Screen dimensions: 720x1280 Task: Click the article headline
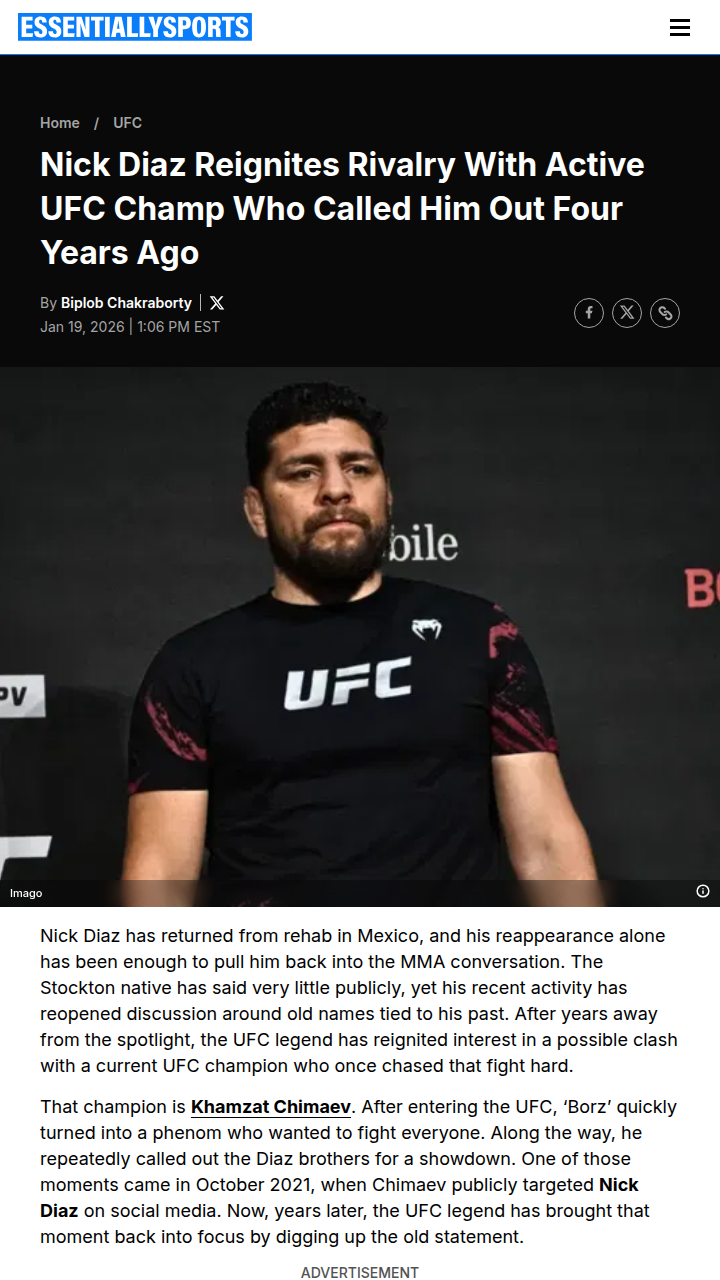click(342, 208)
